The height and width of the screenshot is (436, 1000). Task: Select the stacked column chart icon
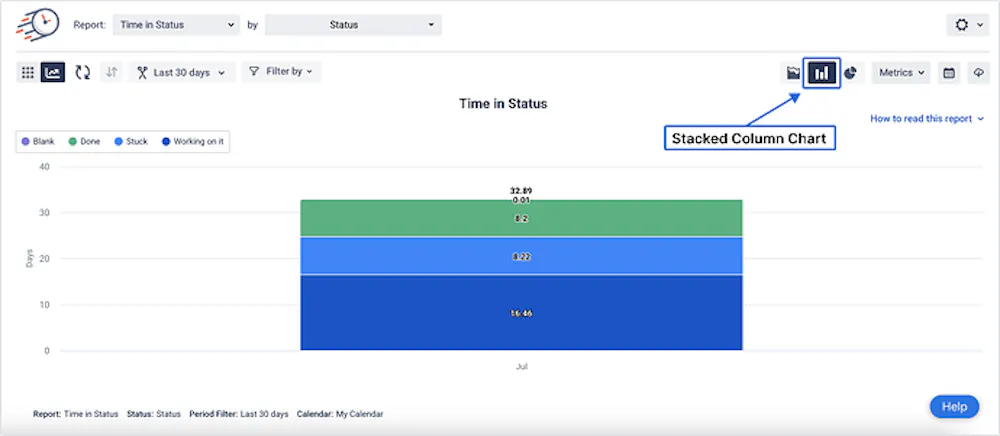click(x=822, y=73)
